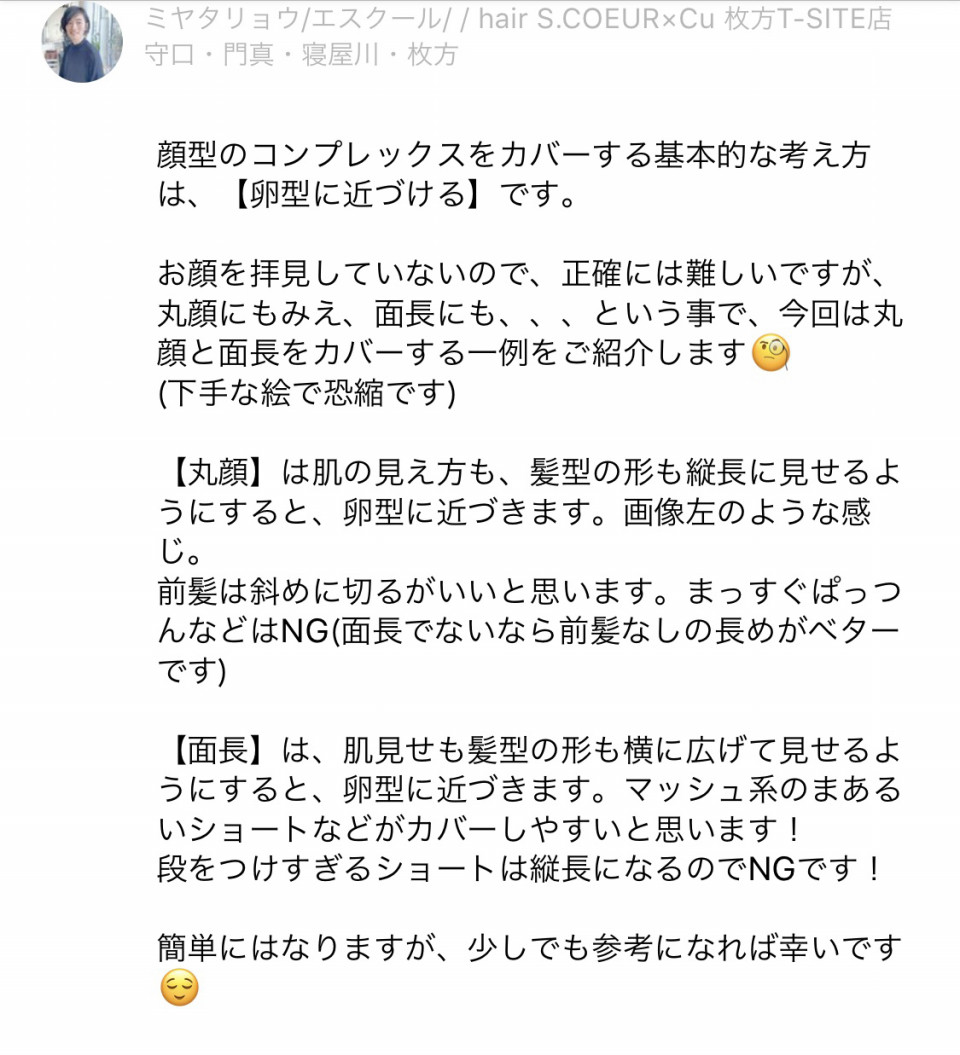Click the 【丸顔】 heading text
Screen dimensions: 960x1055
(x=218, y=472)
